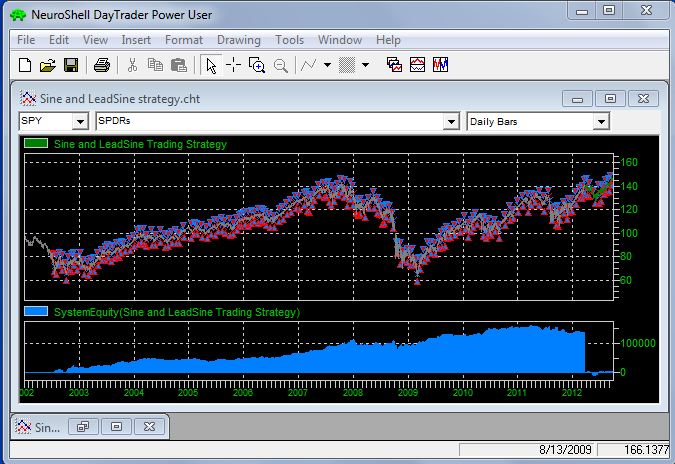Image resolution: width=675 pixels, height=464 pixels.
Task: Open fill pattern dropdown arrow
Action: point(365,65)
